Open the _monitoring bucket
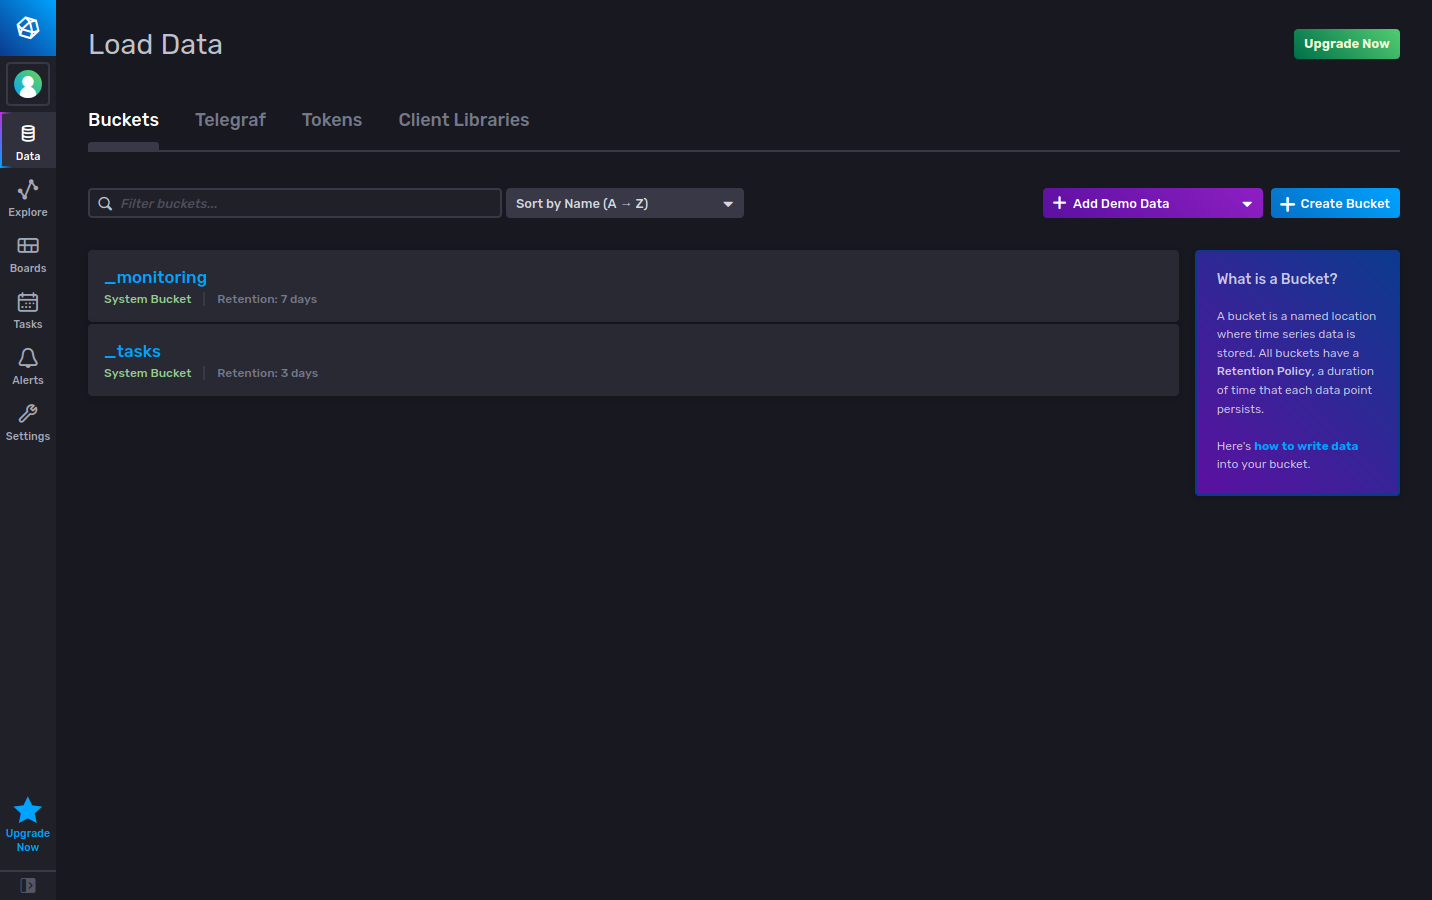1432x900 pixels. point(155,277)
